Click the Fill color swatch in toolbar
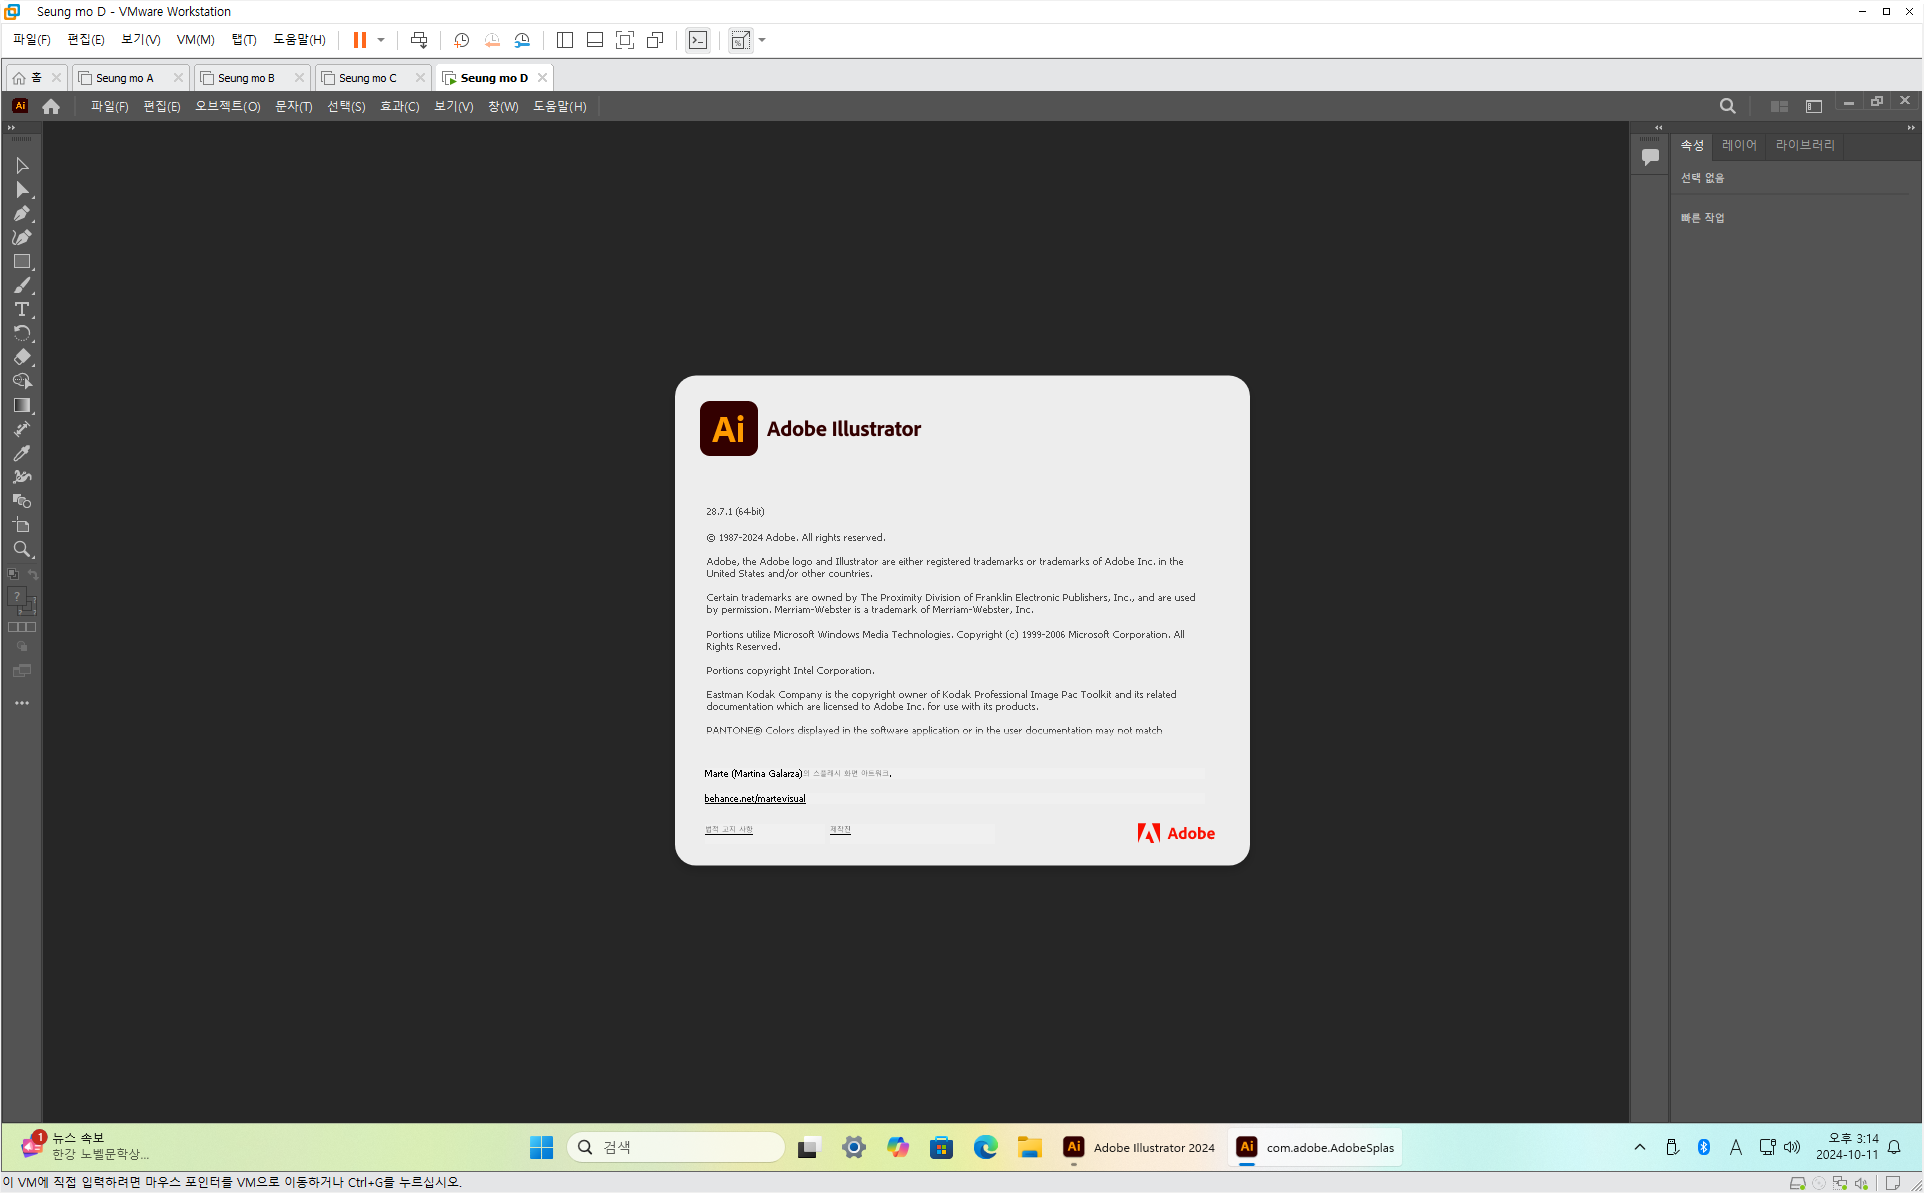1924x1193 pixels. [x=17, y=597]
